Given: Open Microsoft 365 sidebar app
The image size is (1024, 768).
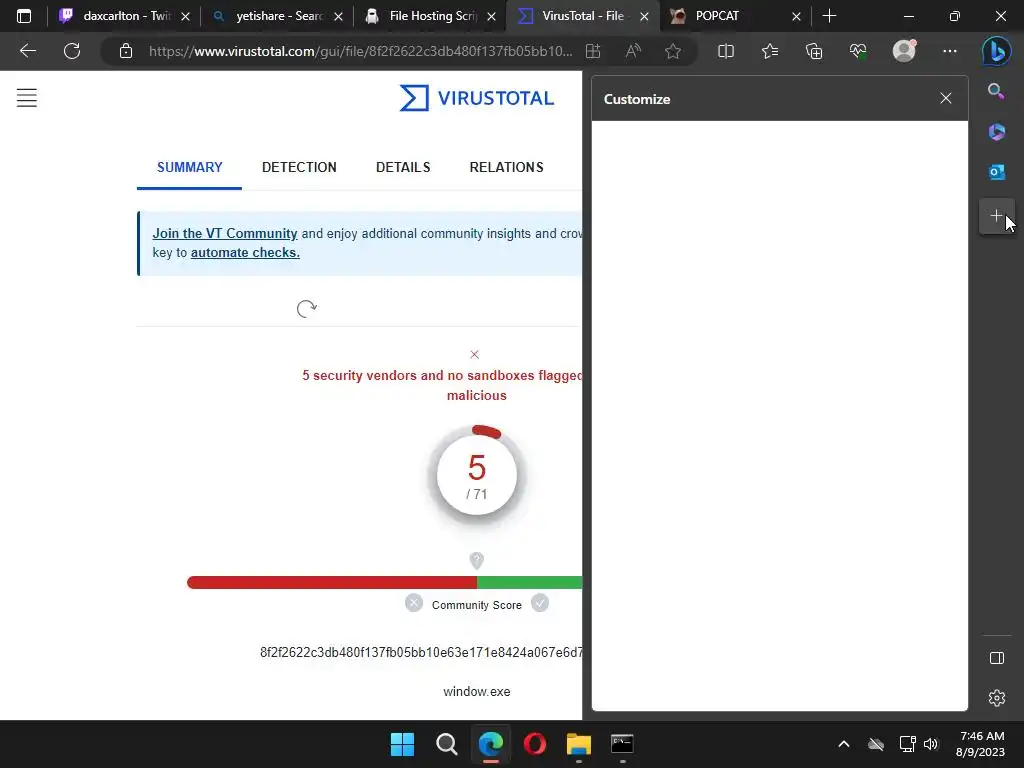Looking at the screenshot, I should pyautogui.click(x=997, y=132).
